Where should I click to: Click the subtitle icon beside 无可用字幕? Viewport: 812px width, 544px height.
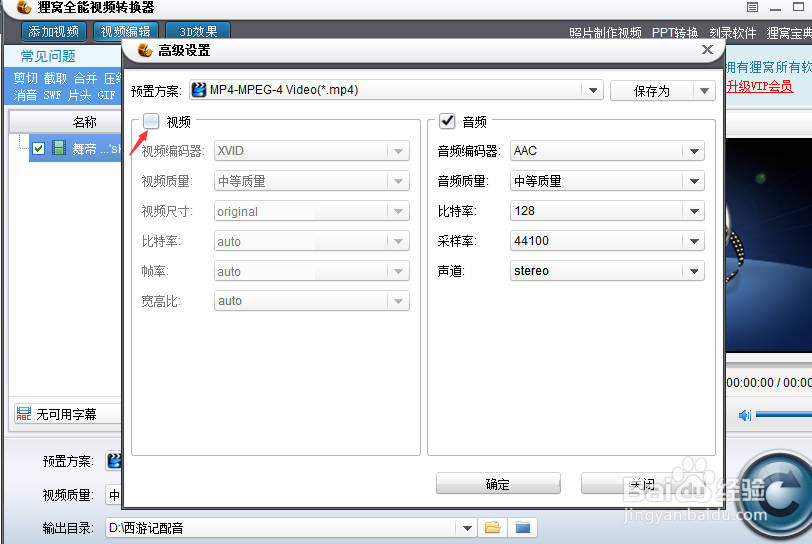(x=24, y=414)
